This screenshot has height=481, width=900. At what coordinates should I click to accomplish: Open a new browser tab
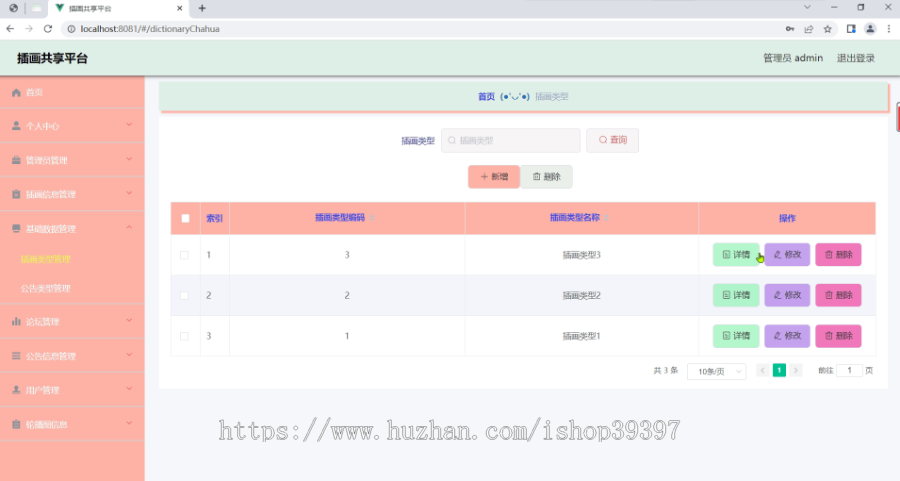pos(202,8)
